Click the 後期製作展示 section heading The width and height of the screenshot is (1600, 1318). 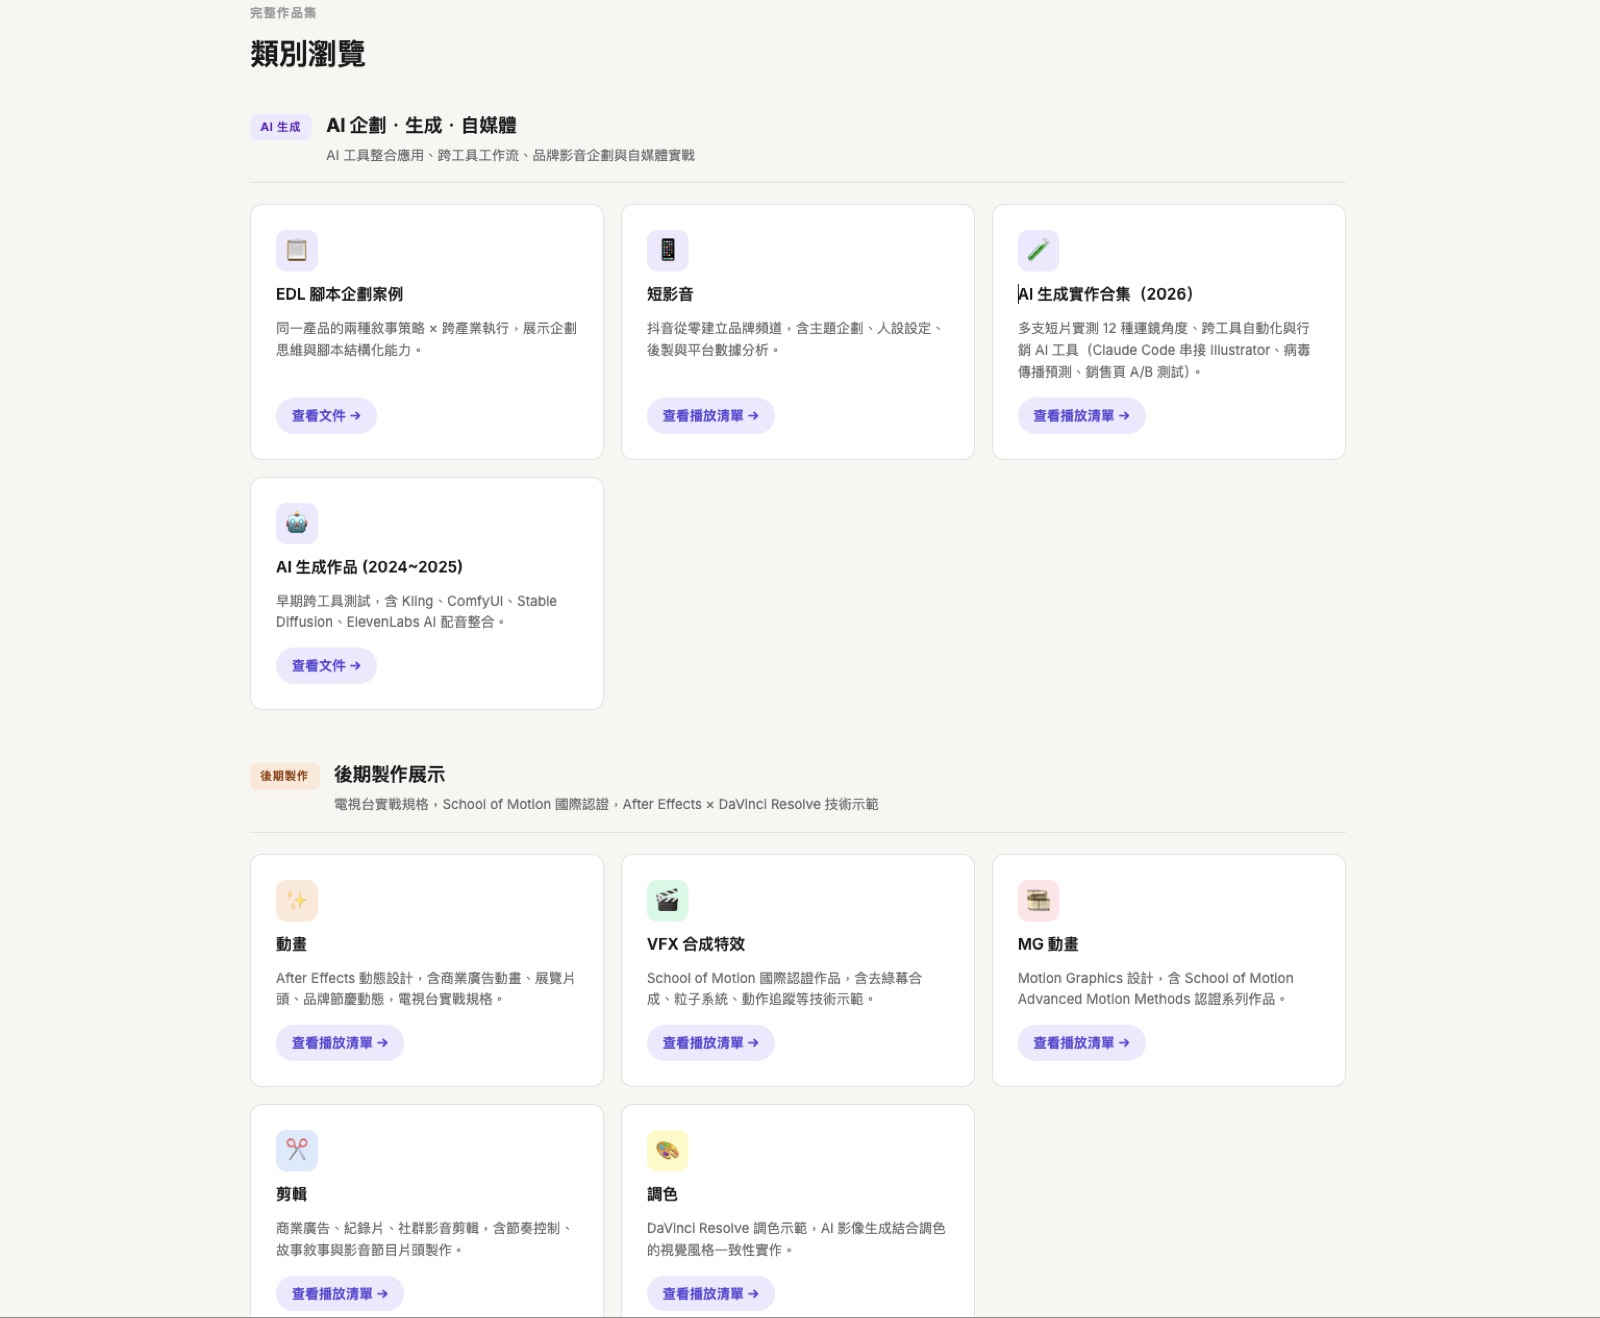[389, 774]
